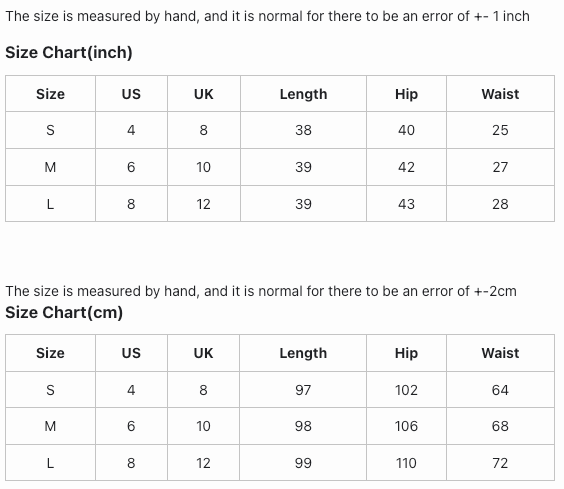Select the Length header in inch table
The height and width of the screenshot is (489, 564).
304,94
